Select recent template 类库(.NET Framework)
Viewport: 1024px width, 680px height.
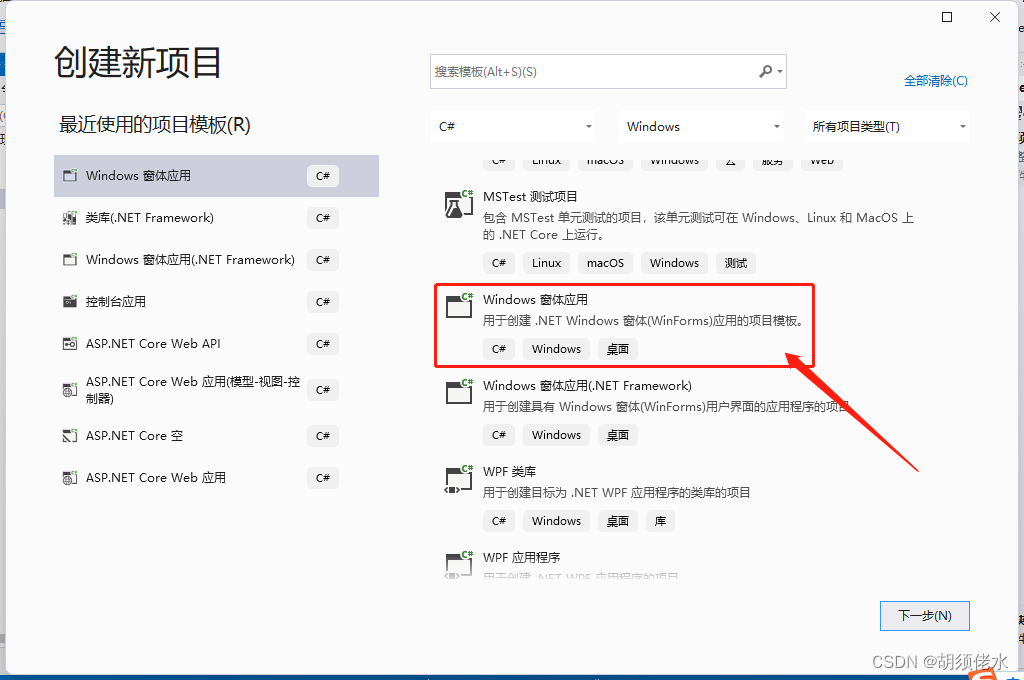click(x=216, y=218)
